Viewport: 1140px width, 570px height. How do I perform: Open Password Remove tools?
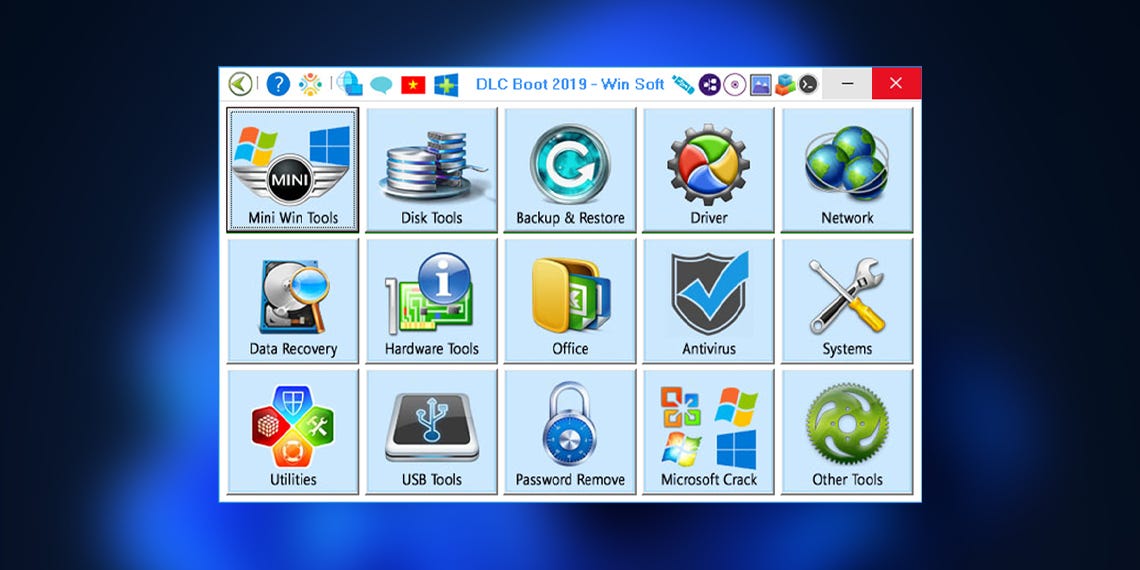point(570,432)
